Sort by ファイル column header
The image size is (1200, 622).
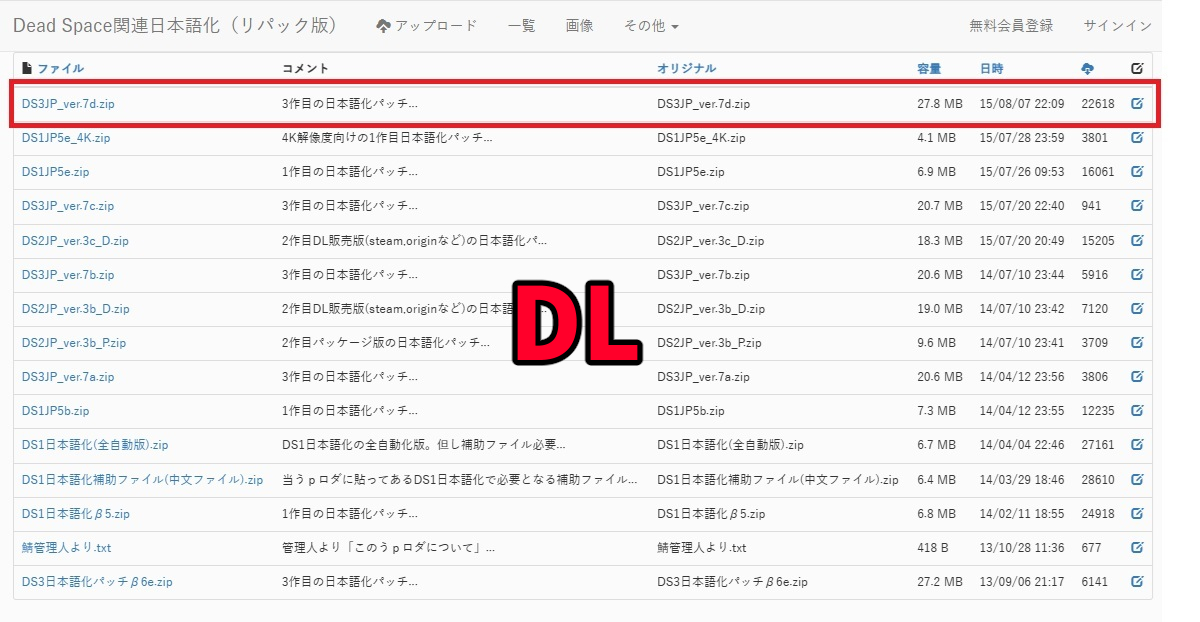tap(60, 68)
